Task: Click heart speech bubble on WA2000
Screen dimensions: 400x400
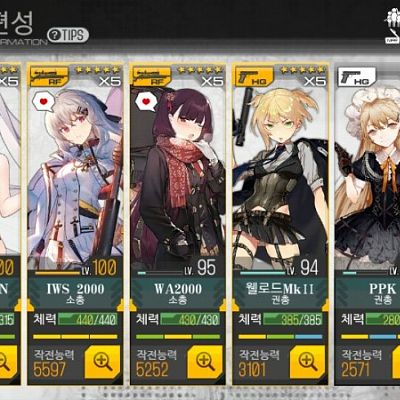Action: click(x=146, y=101)
